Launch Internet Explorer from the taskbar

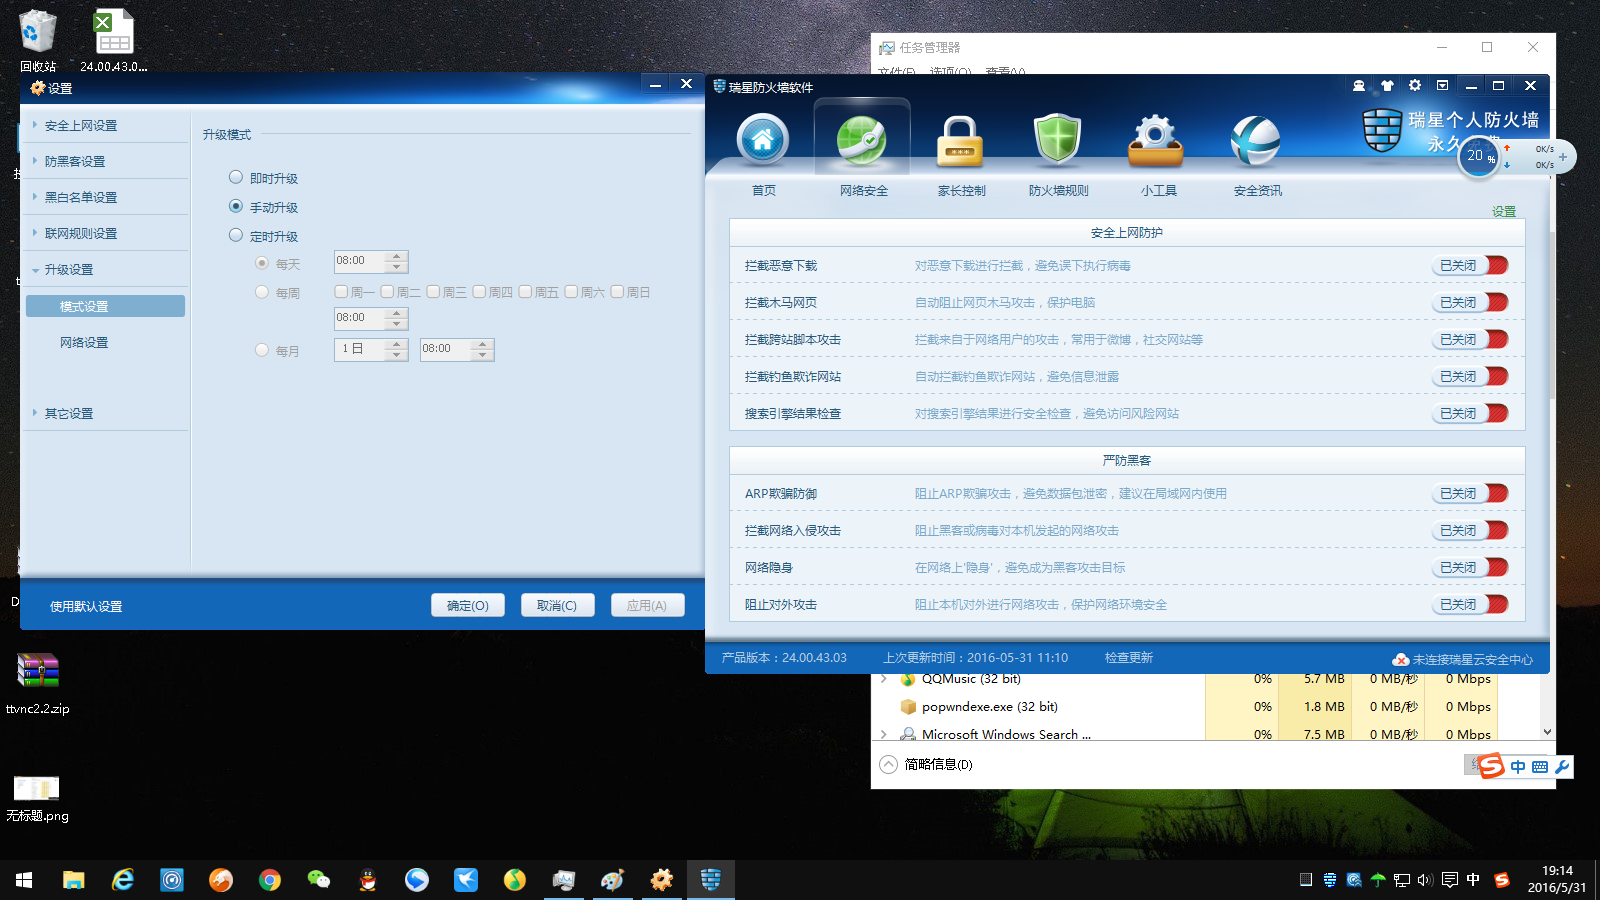point(122,880)
